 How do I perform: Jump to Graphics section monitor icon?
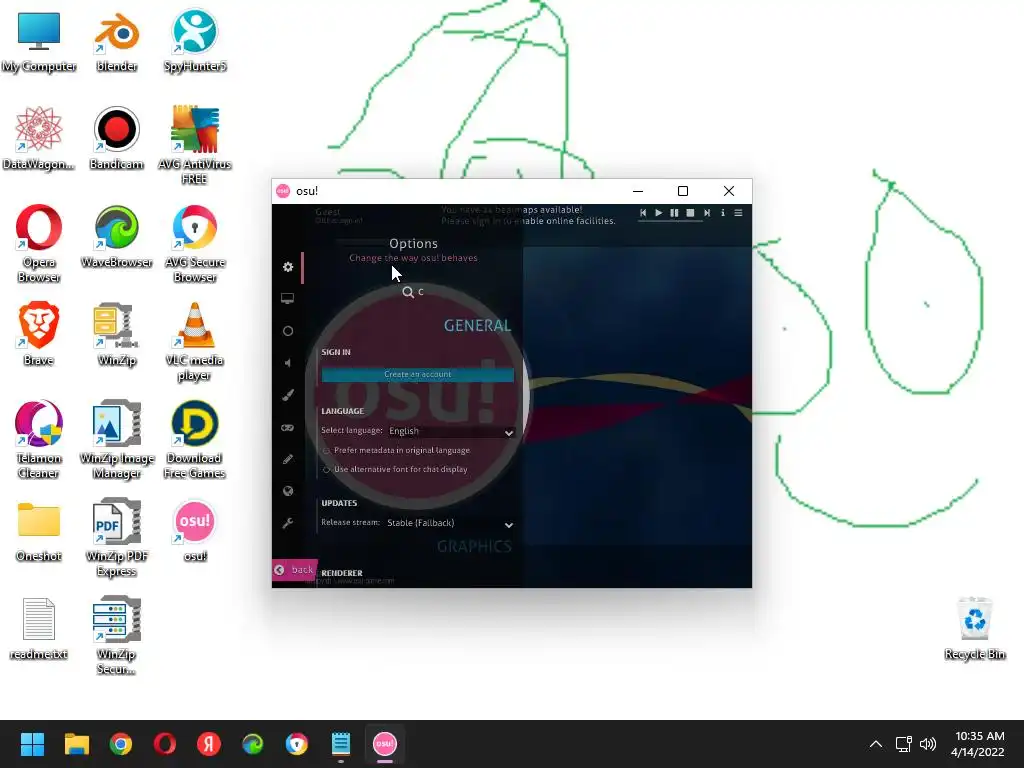pyautogui.click(x=287, y=298)
